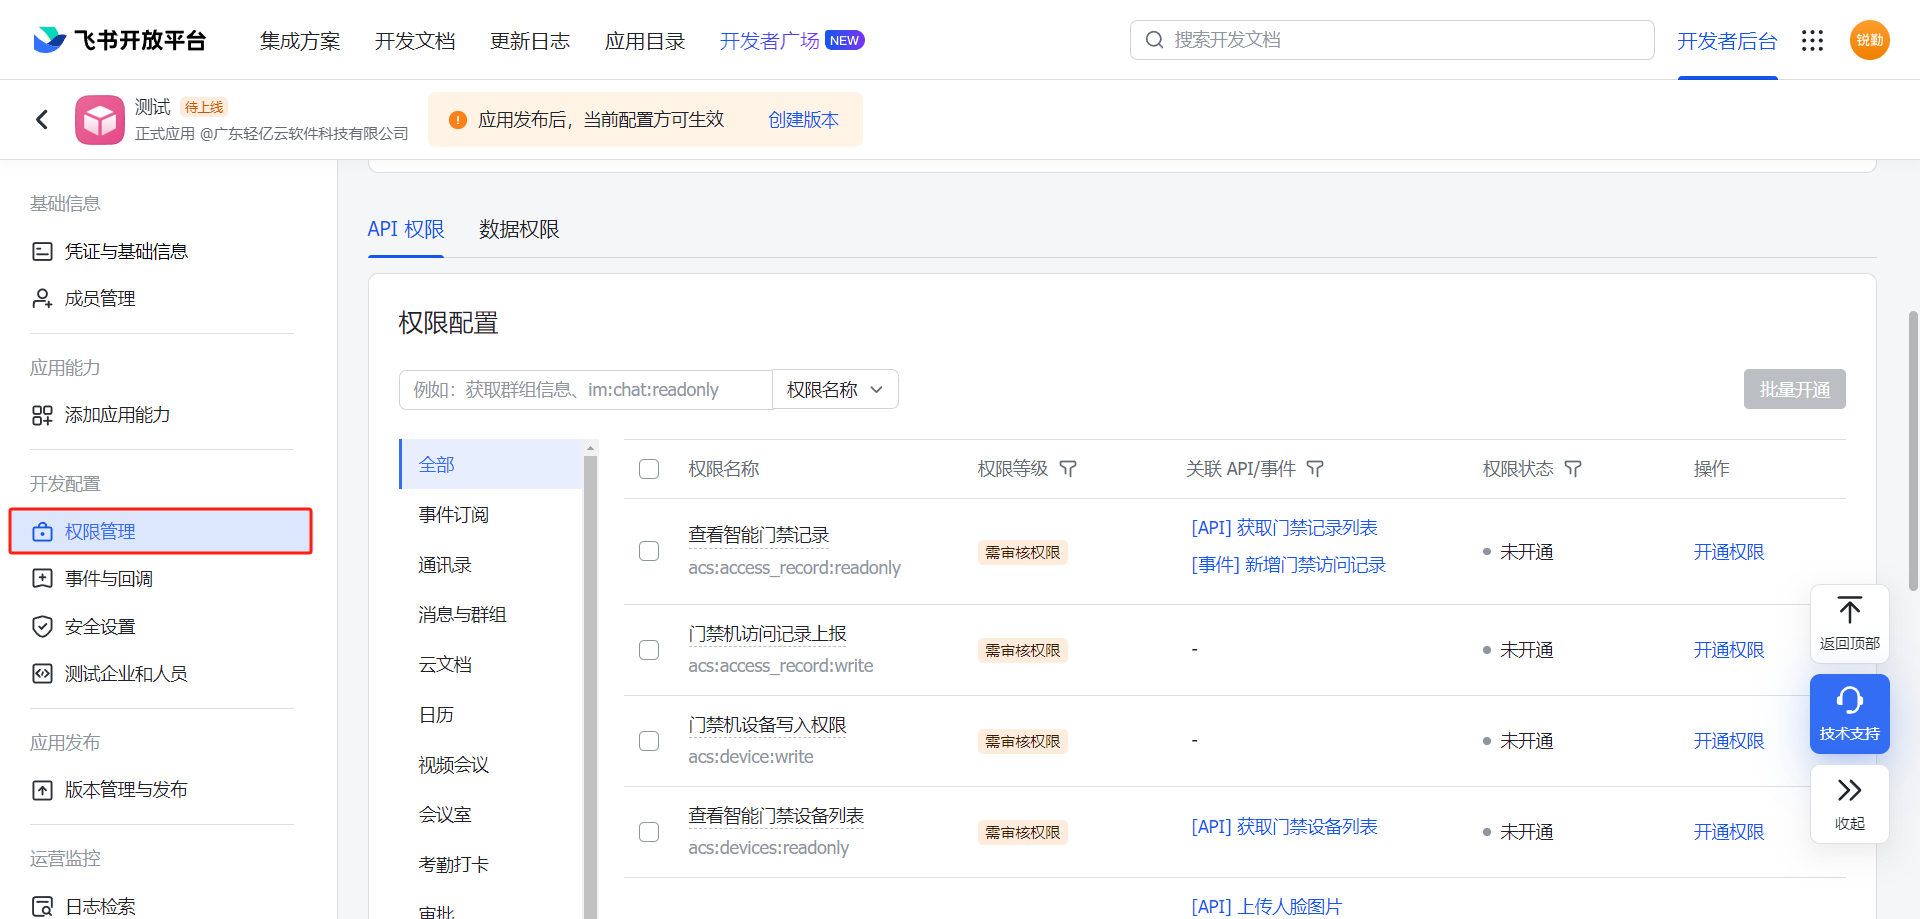Filter by 关联 API/事件 funnel icon
The width and height of the screenshot is (1920, 919).
click(1315, 469)
